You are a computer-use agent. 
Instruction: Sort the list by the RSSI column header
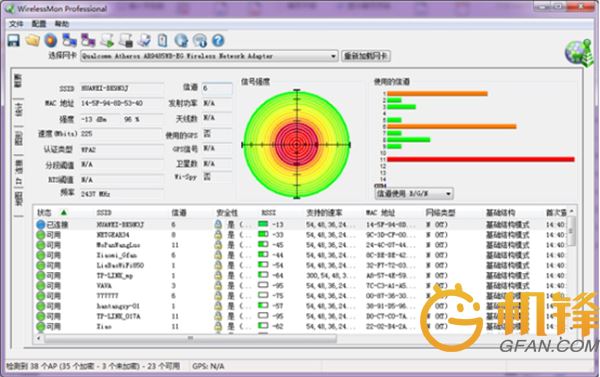pyautogui.click(x=268, y=212)
